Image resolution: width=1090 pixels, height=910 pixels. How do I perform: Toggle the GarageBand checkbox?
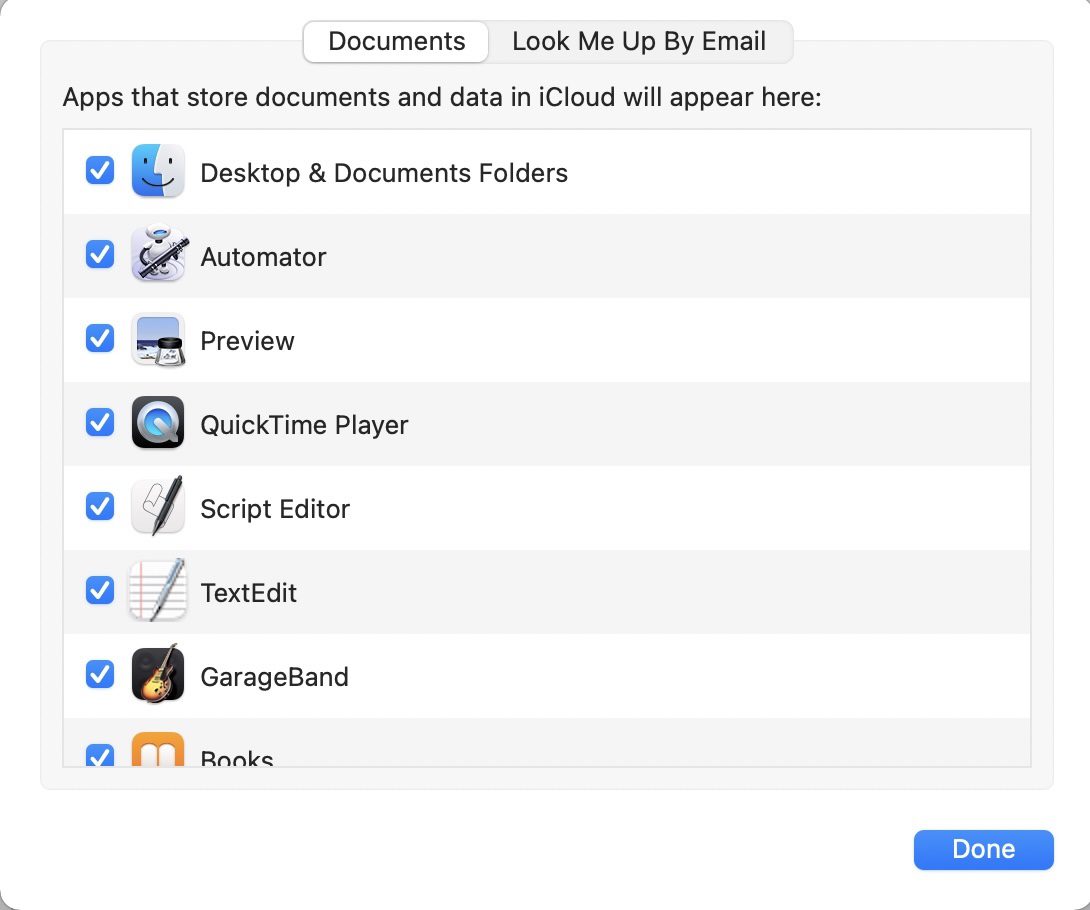pyautogui.click(x=100, y=675)
